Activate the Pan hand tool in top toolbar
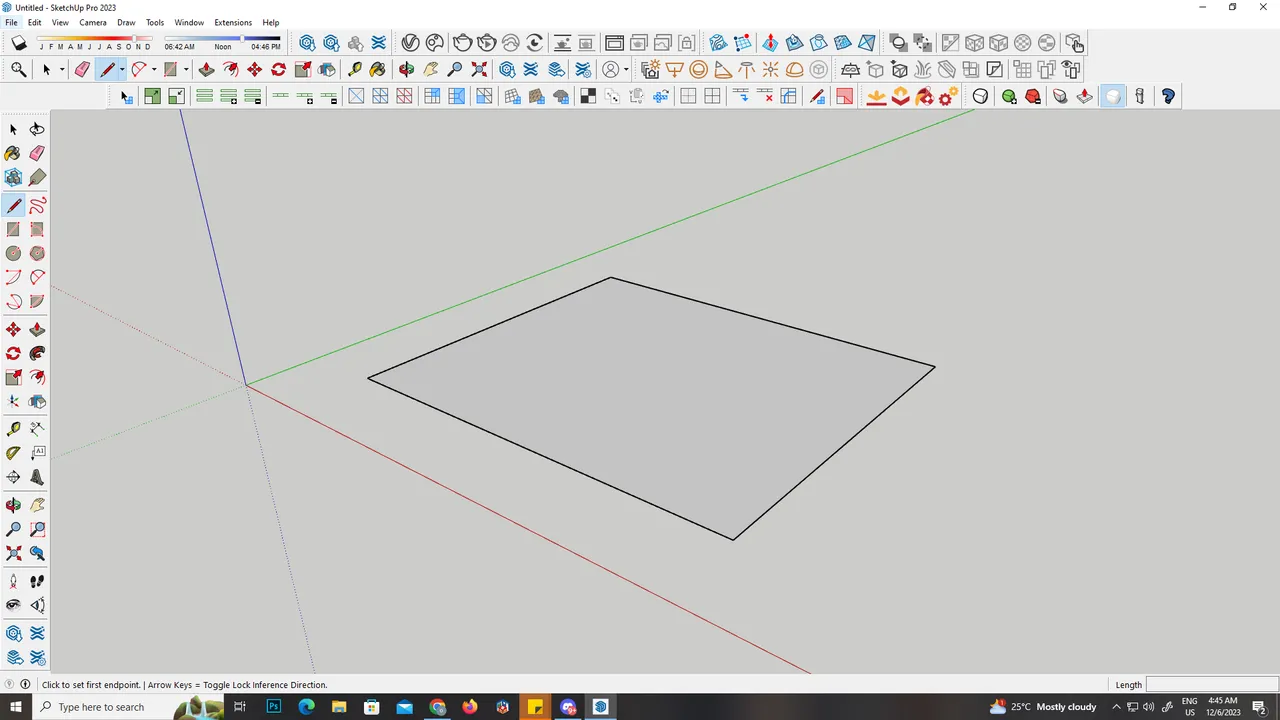The width and height of the screenshot is (1280, 720). click(x=430, y=69)
